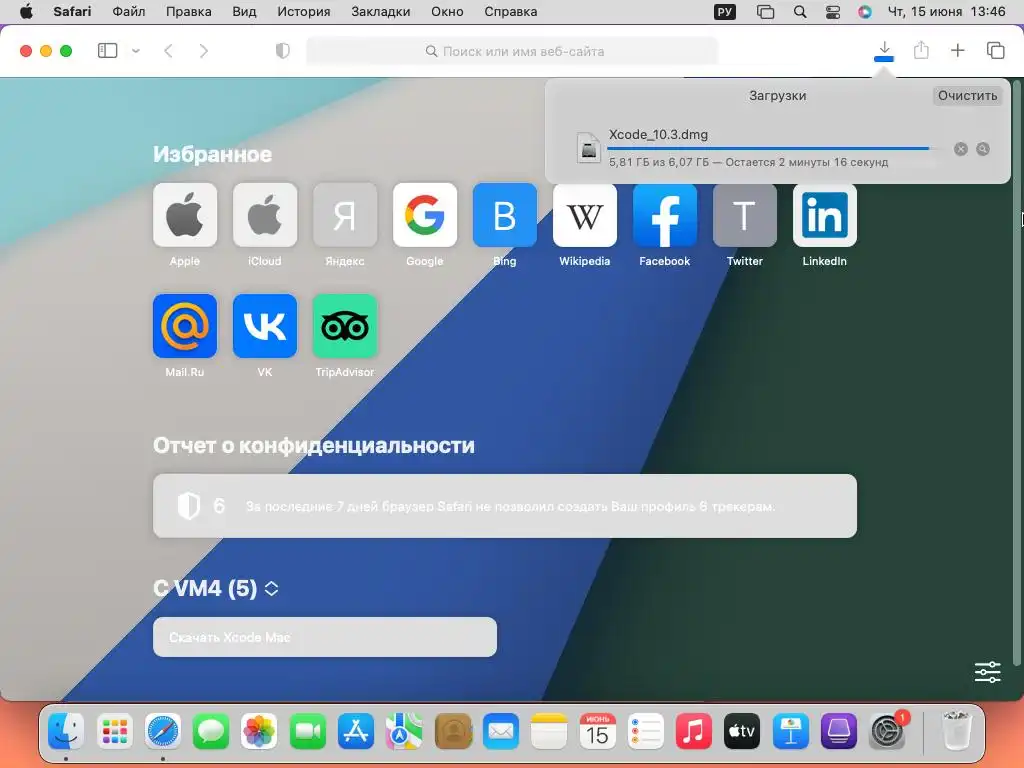Open the Apple menu
This screenshot has width=1024, height=768.
pos(26,12)
